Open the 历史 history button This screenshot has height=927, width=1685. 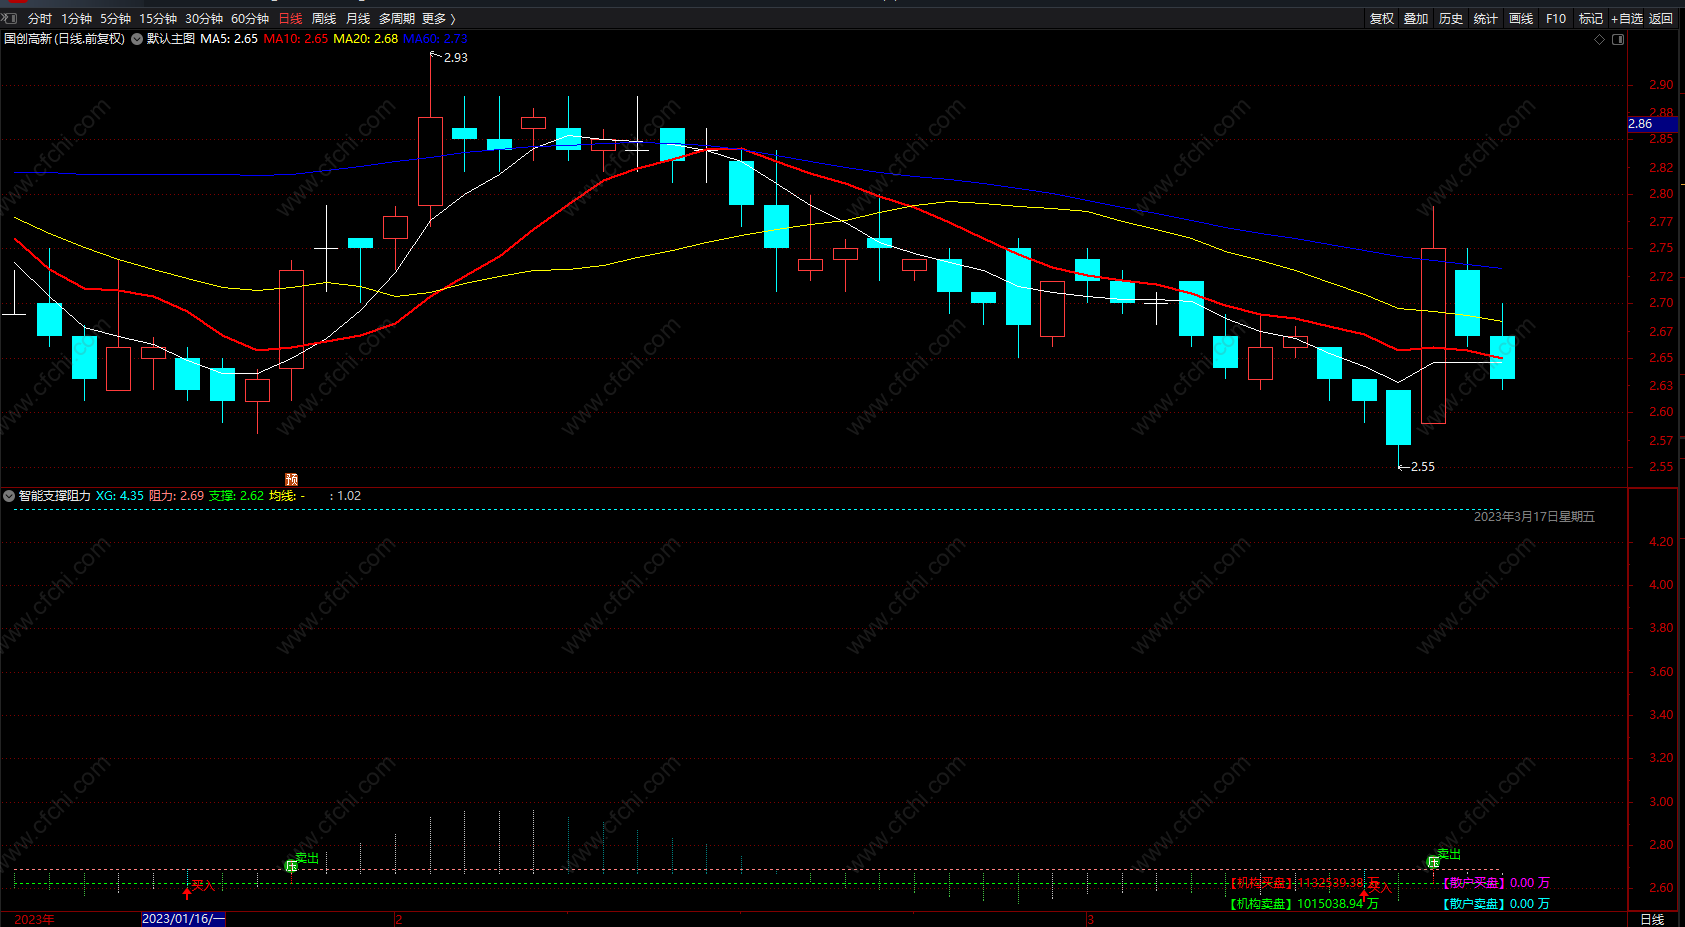pos(1451,19)
